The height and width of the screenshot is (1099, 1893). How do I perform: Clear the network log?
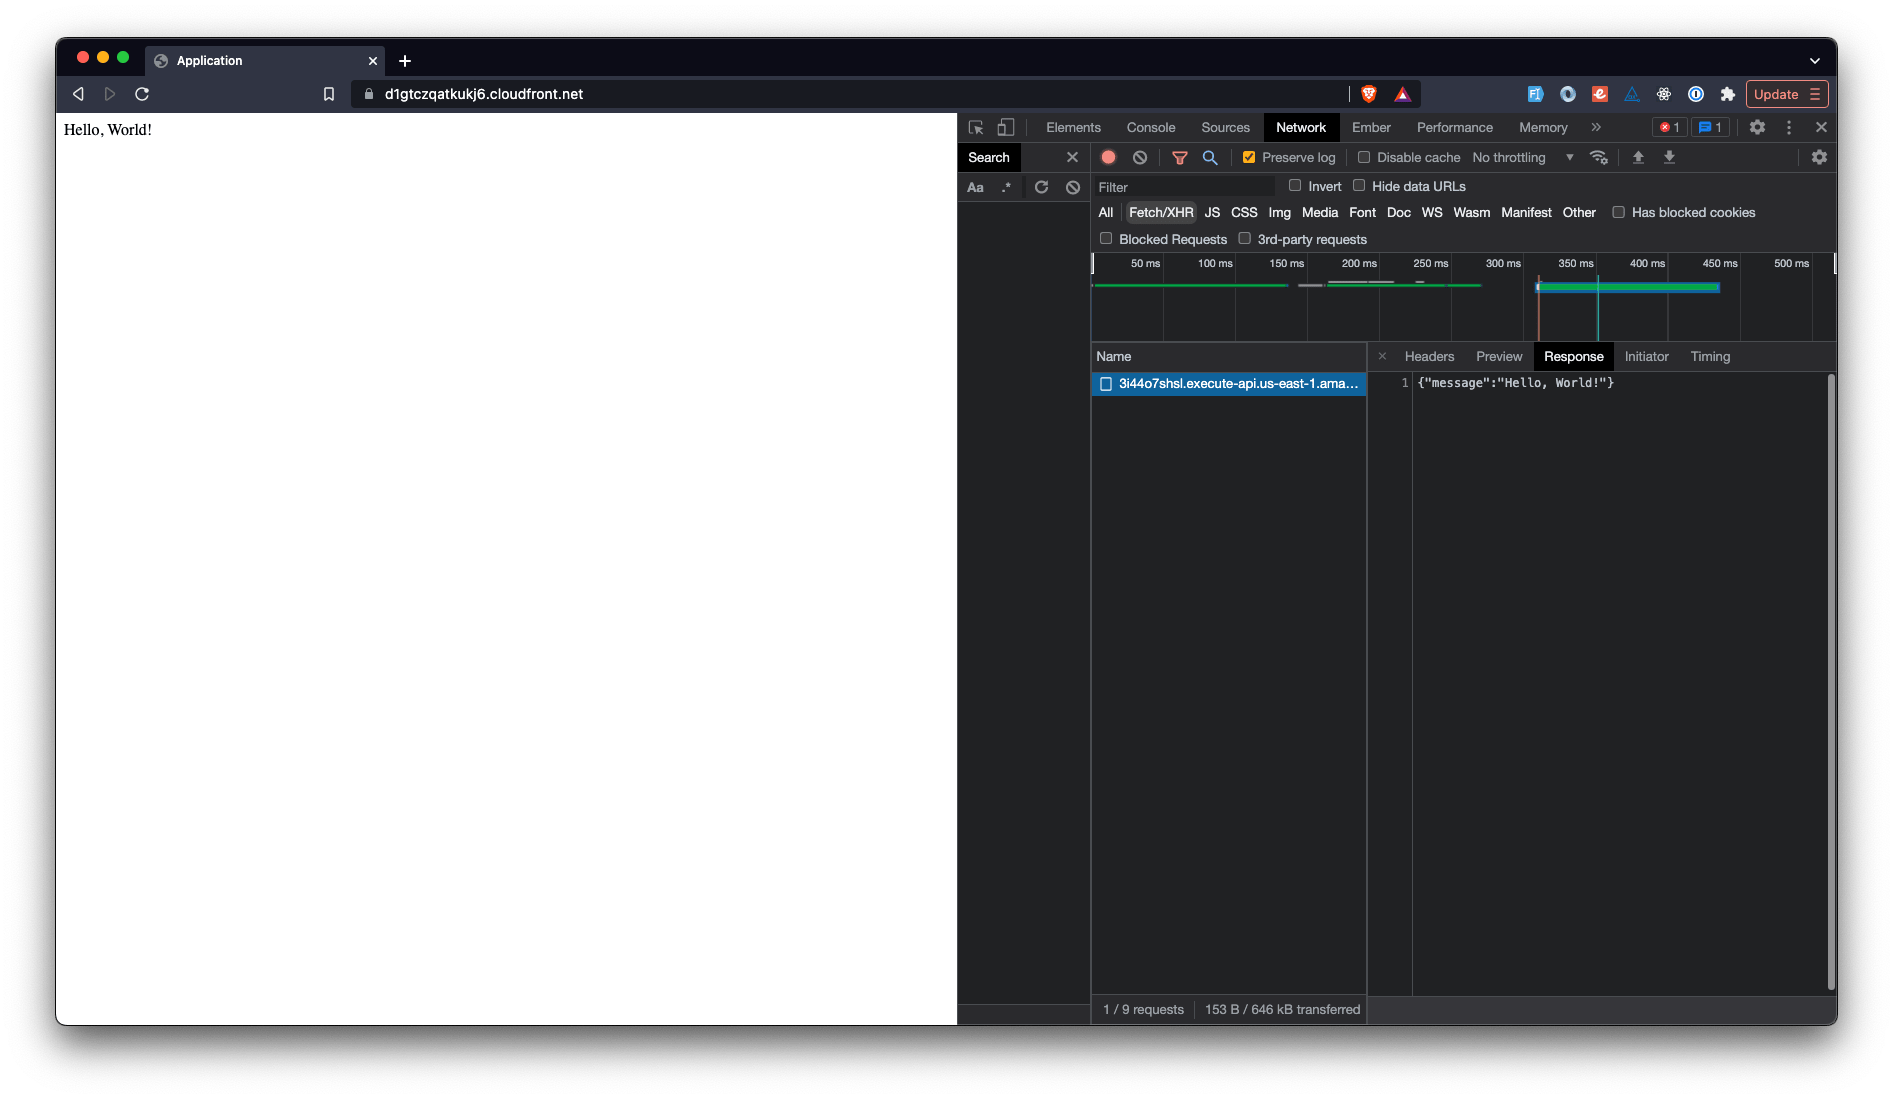[1140, 157]
